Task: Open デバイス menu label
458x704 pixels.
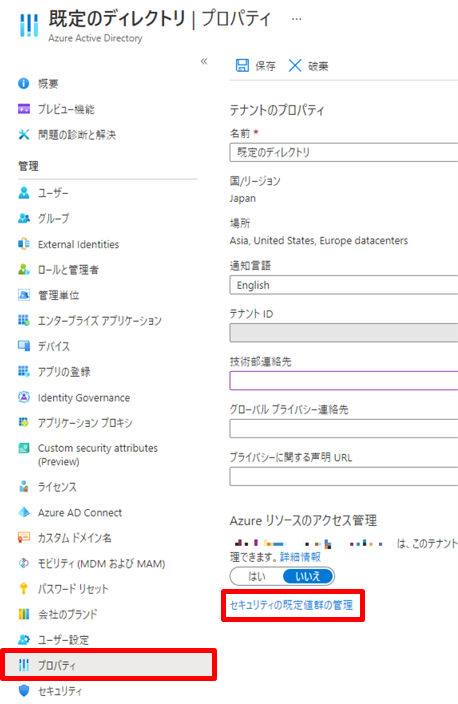Action: (54, 346)
